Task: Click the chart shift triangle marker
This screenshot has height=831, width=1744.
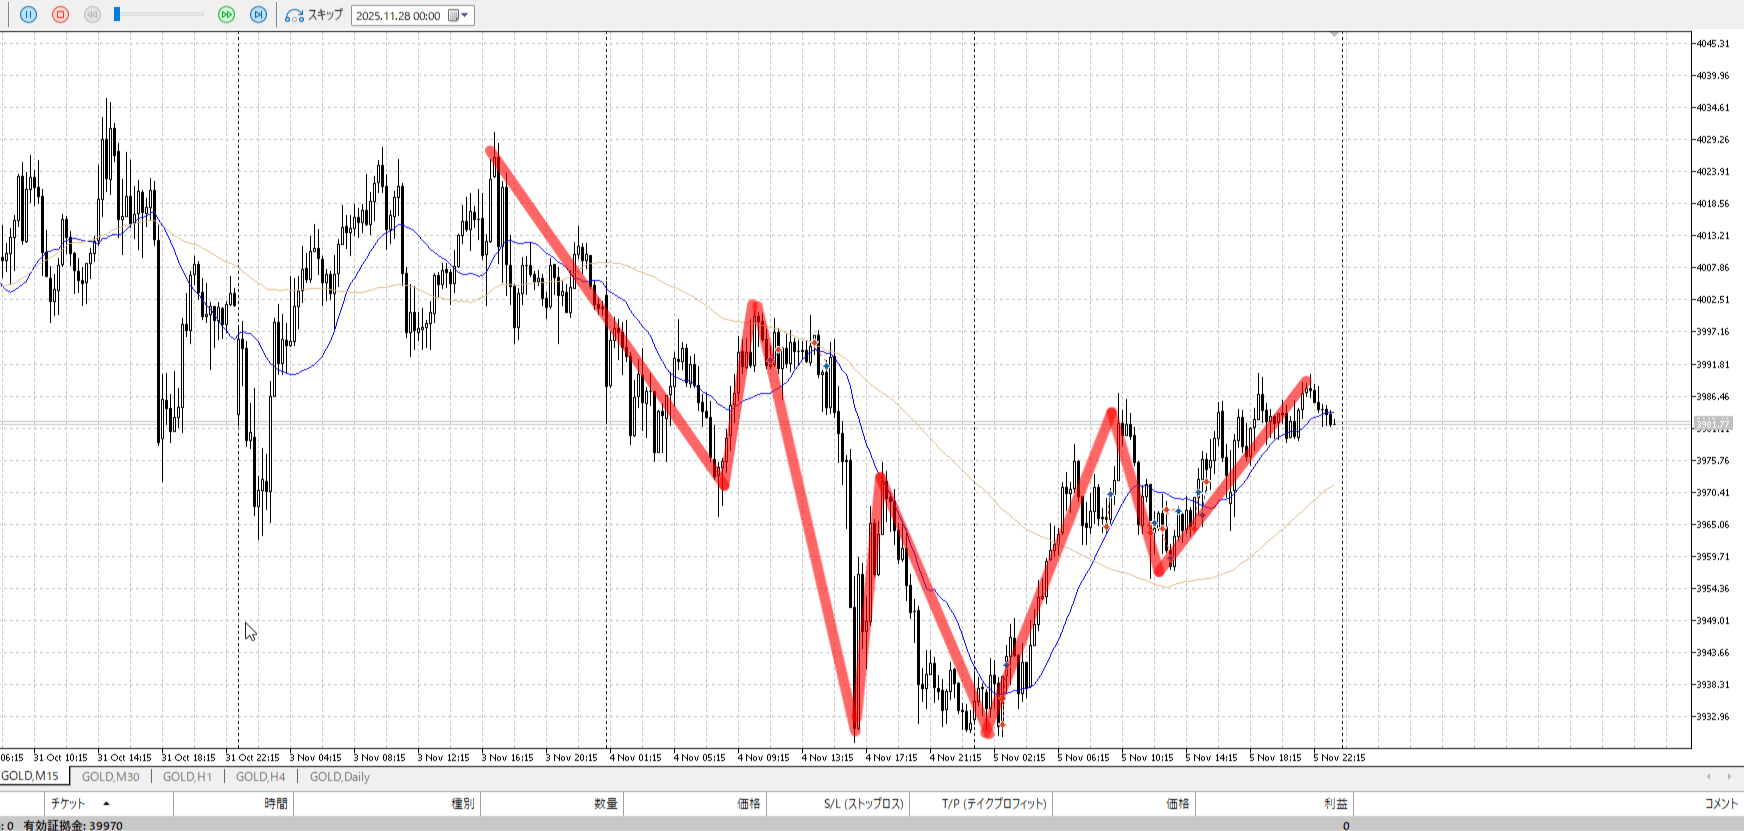Action: coord(1334,35)
